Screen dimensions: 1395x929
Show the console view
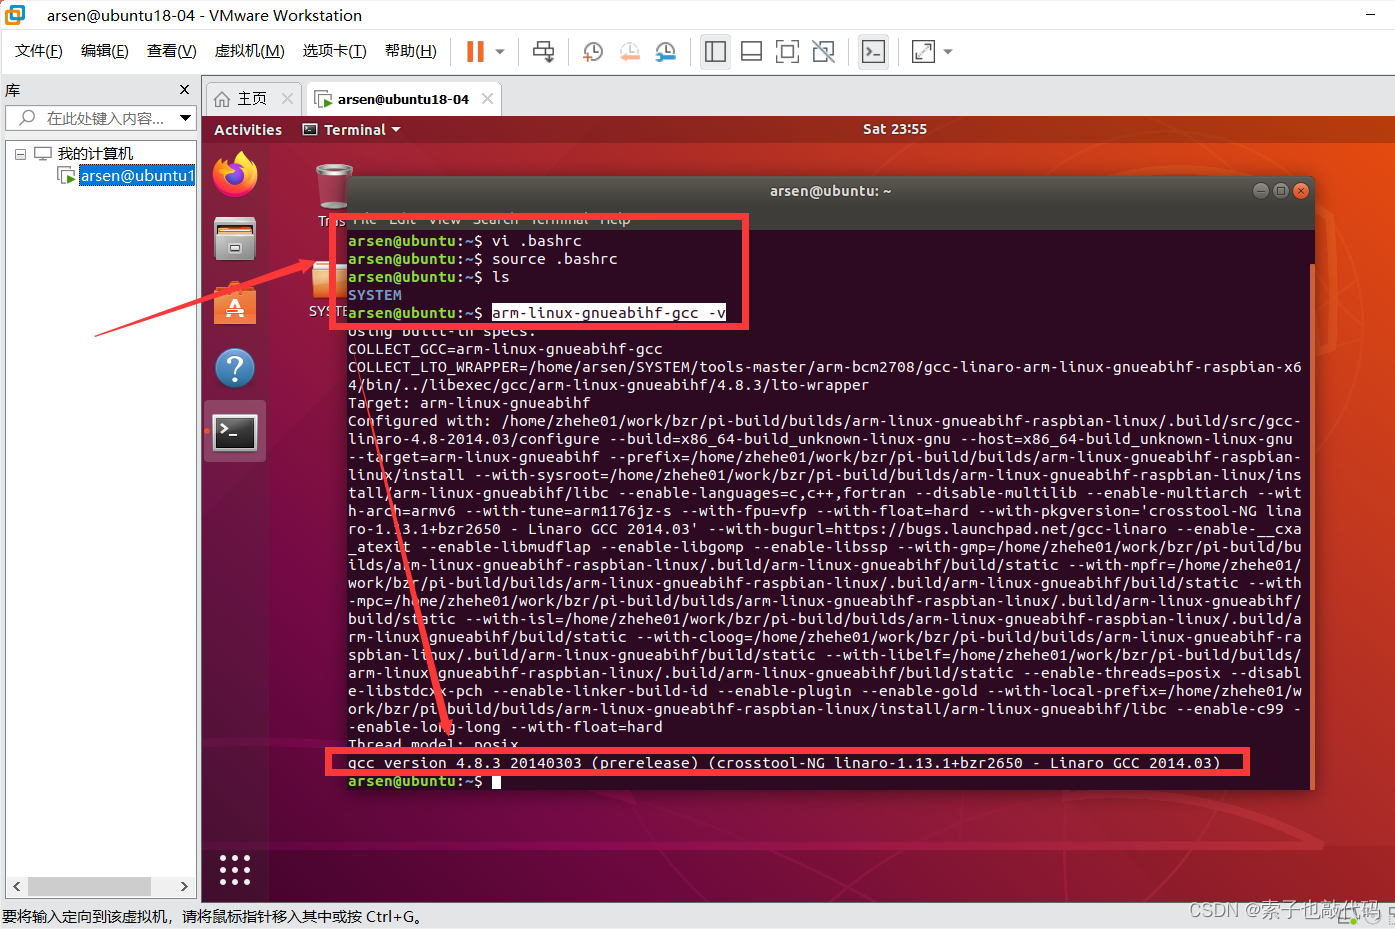pyautogui.click(x=873, y=51)
